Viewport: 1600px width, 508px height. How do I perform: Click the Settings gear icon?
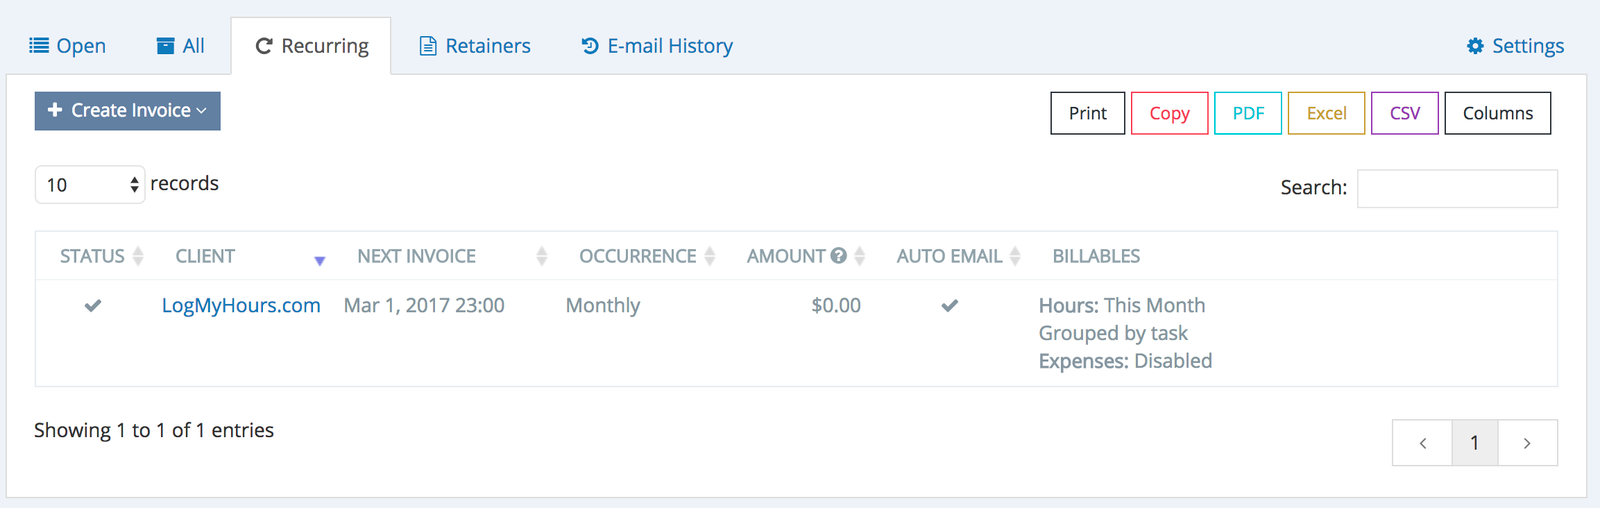1475,46
